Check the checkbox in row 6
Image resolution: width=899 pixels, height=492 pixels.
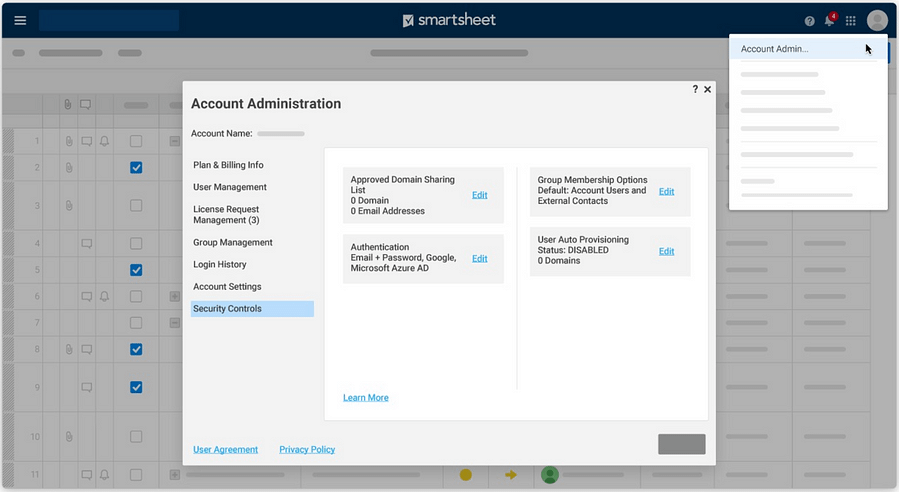[x=136, y=296]
